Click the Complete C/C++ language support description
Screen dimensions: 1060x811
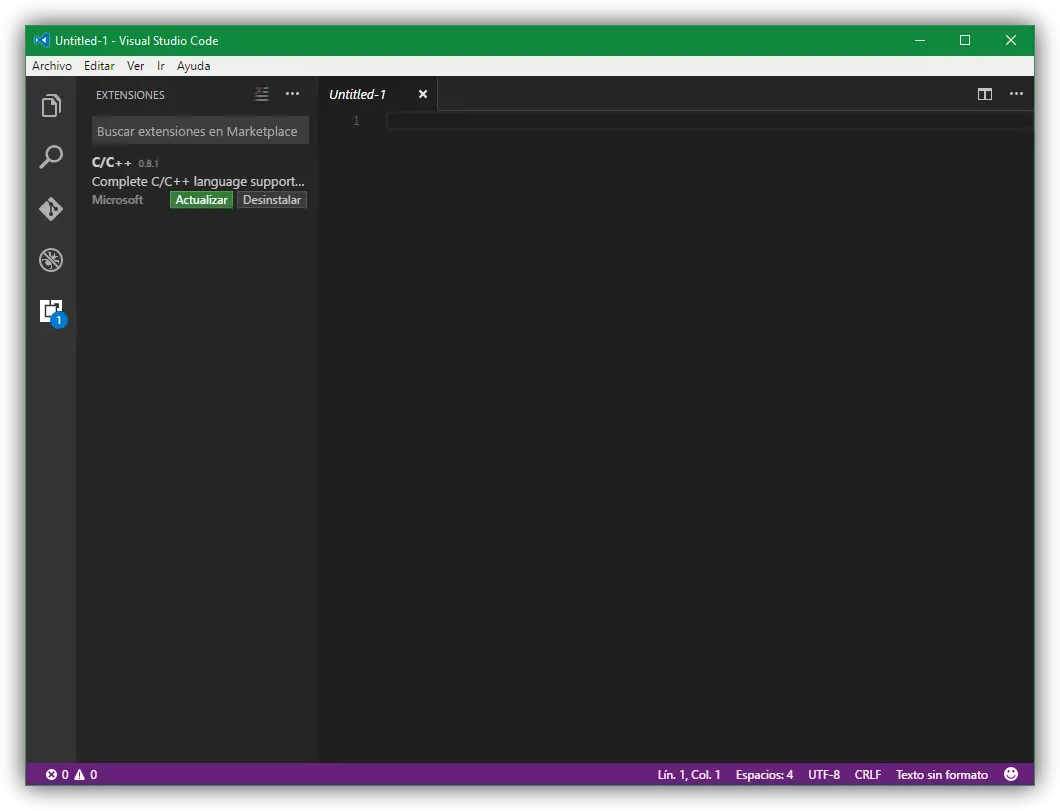[x=198, y=181]
